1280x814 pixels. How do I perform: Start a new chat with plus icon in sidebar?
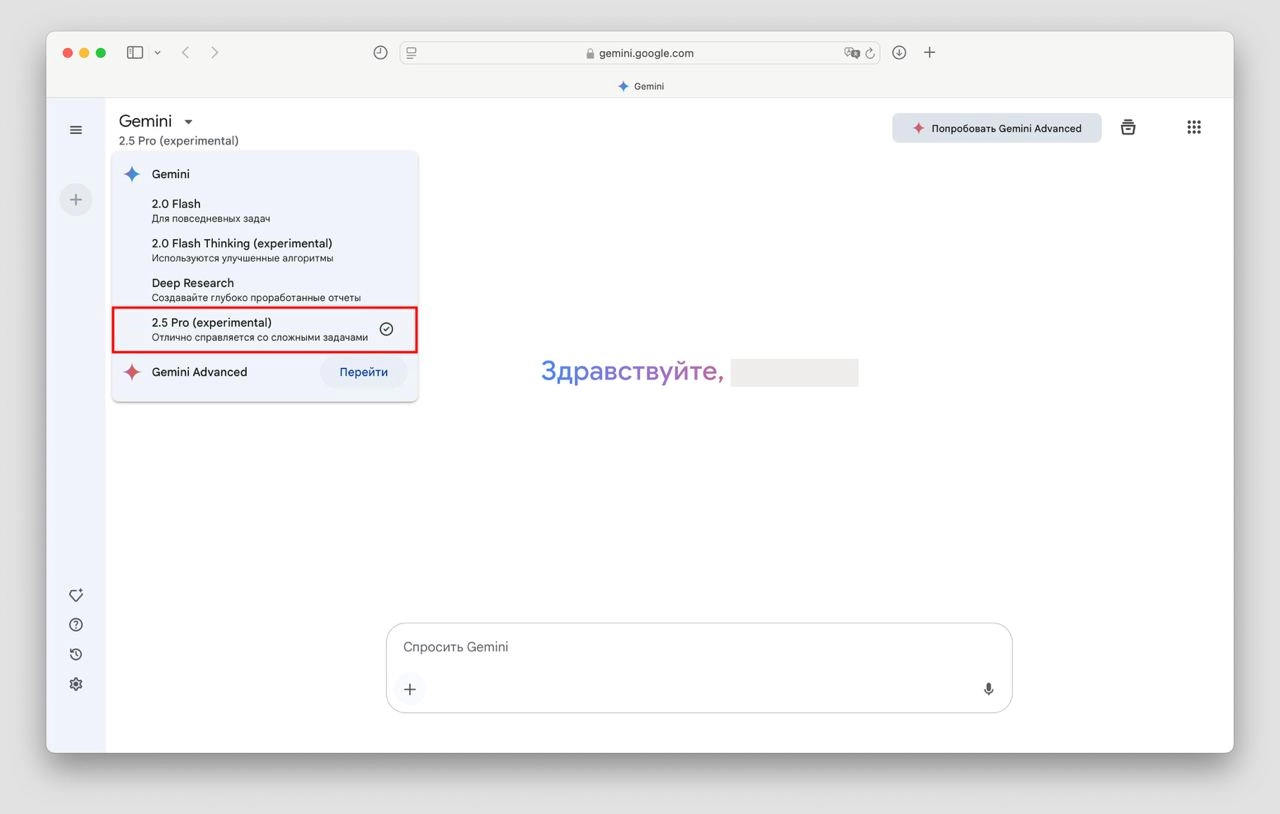pos(76,200)
